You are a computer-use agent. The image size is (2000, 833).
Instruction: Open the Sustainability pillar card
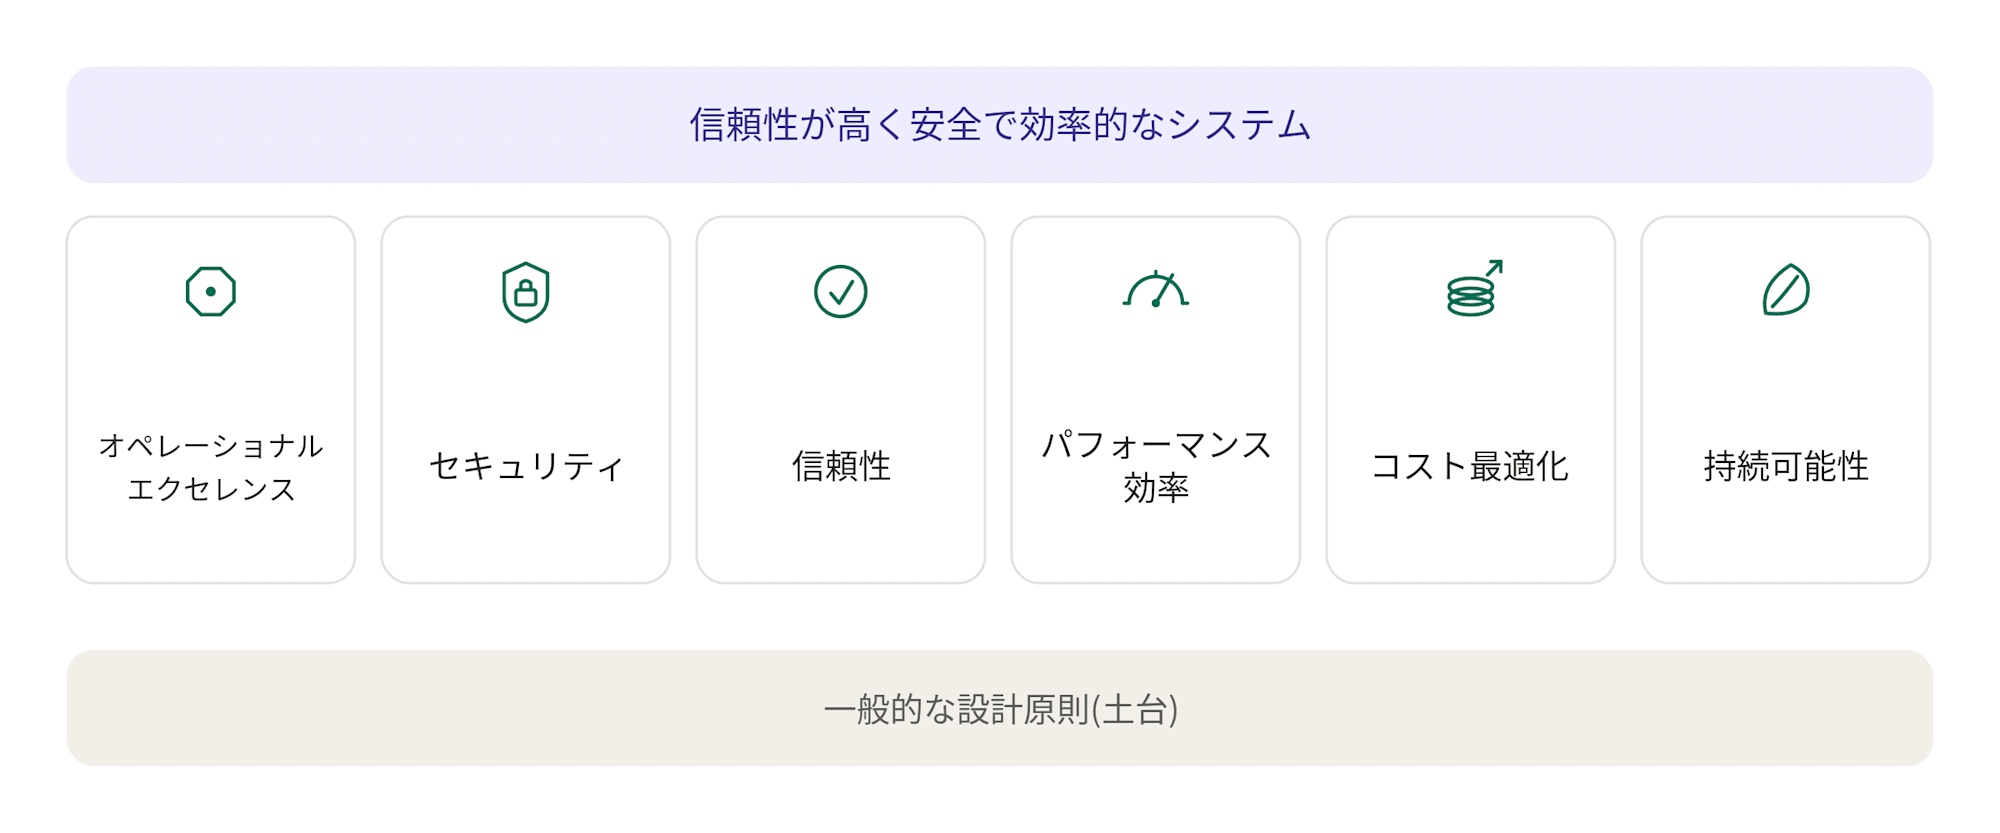pyautogui.click(x=1786, y=400)
